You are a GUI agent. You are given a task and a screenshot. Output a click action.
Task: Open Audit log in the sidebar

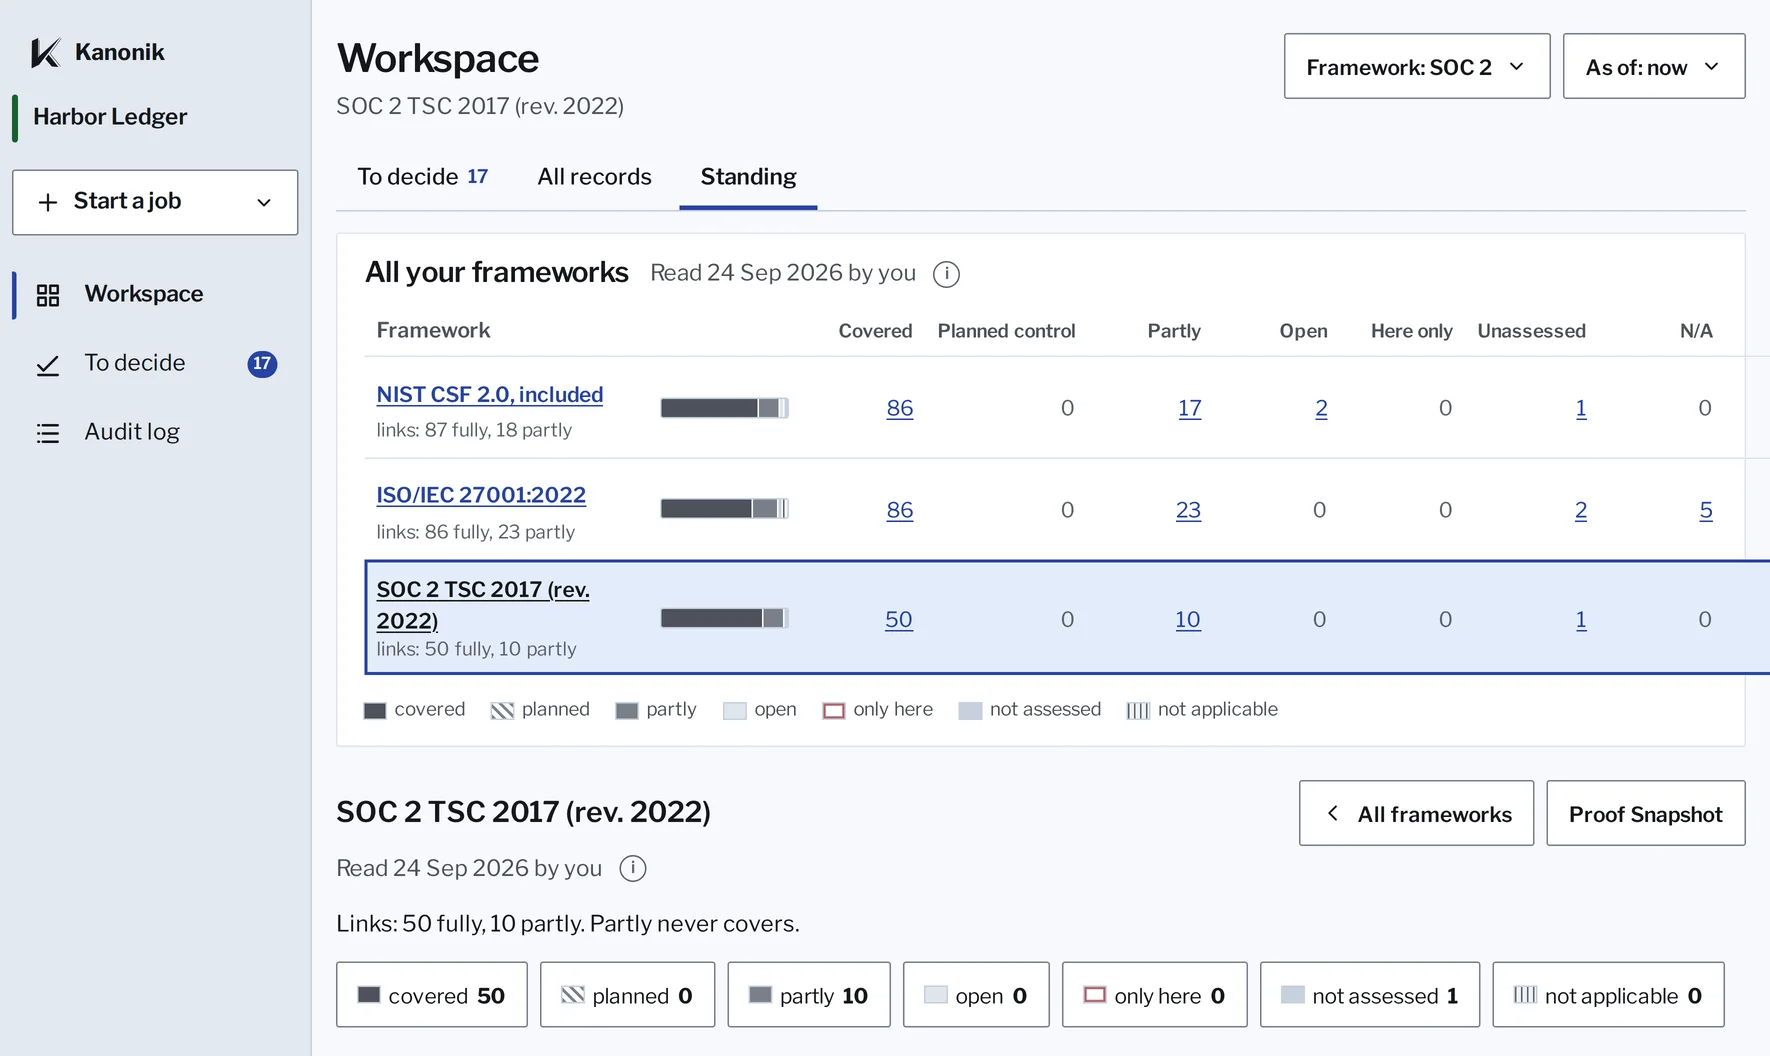(155, 432)
